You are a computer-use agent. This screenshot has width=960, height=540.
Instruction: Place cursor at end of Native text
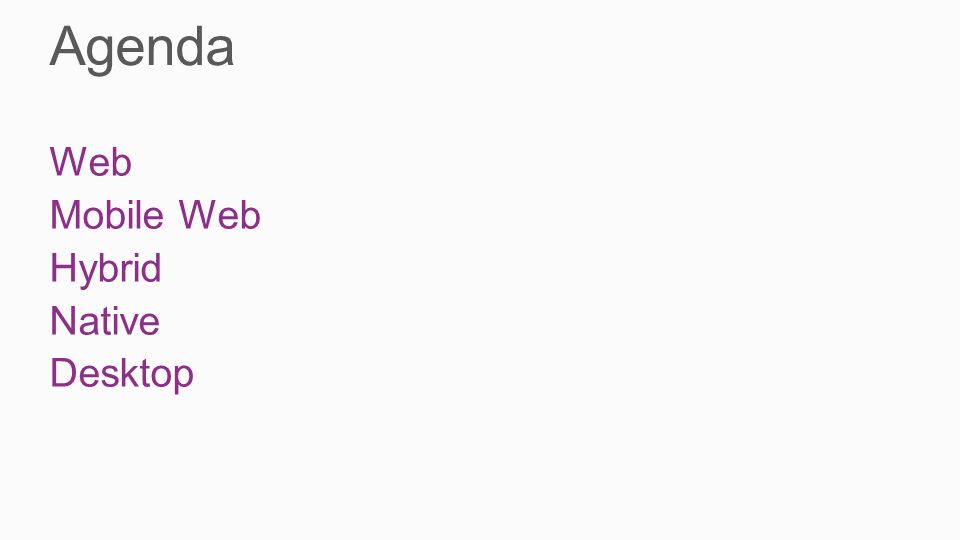(x=160, y=321)
